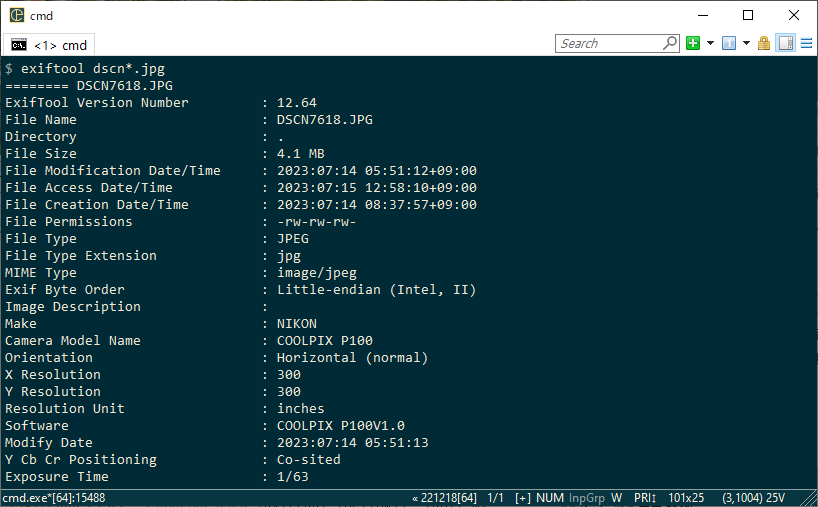Open dropdown arrow next to new console button

(x=710, y=43)
